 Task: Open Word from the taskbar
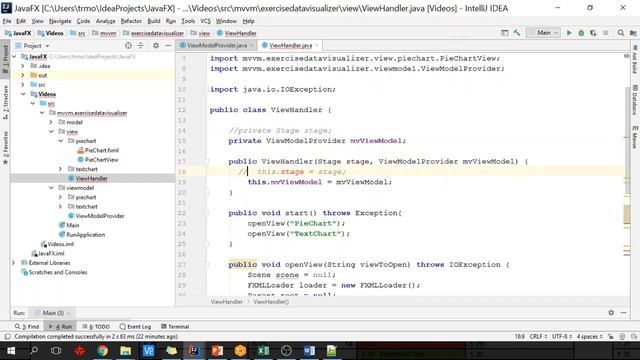click(x=309, y=351)
